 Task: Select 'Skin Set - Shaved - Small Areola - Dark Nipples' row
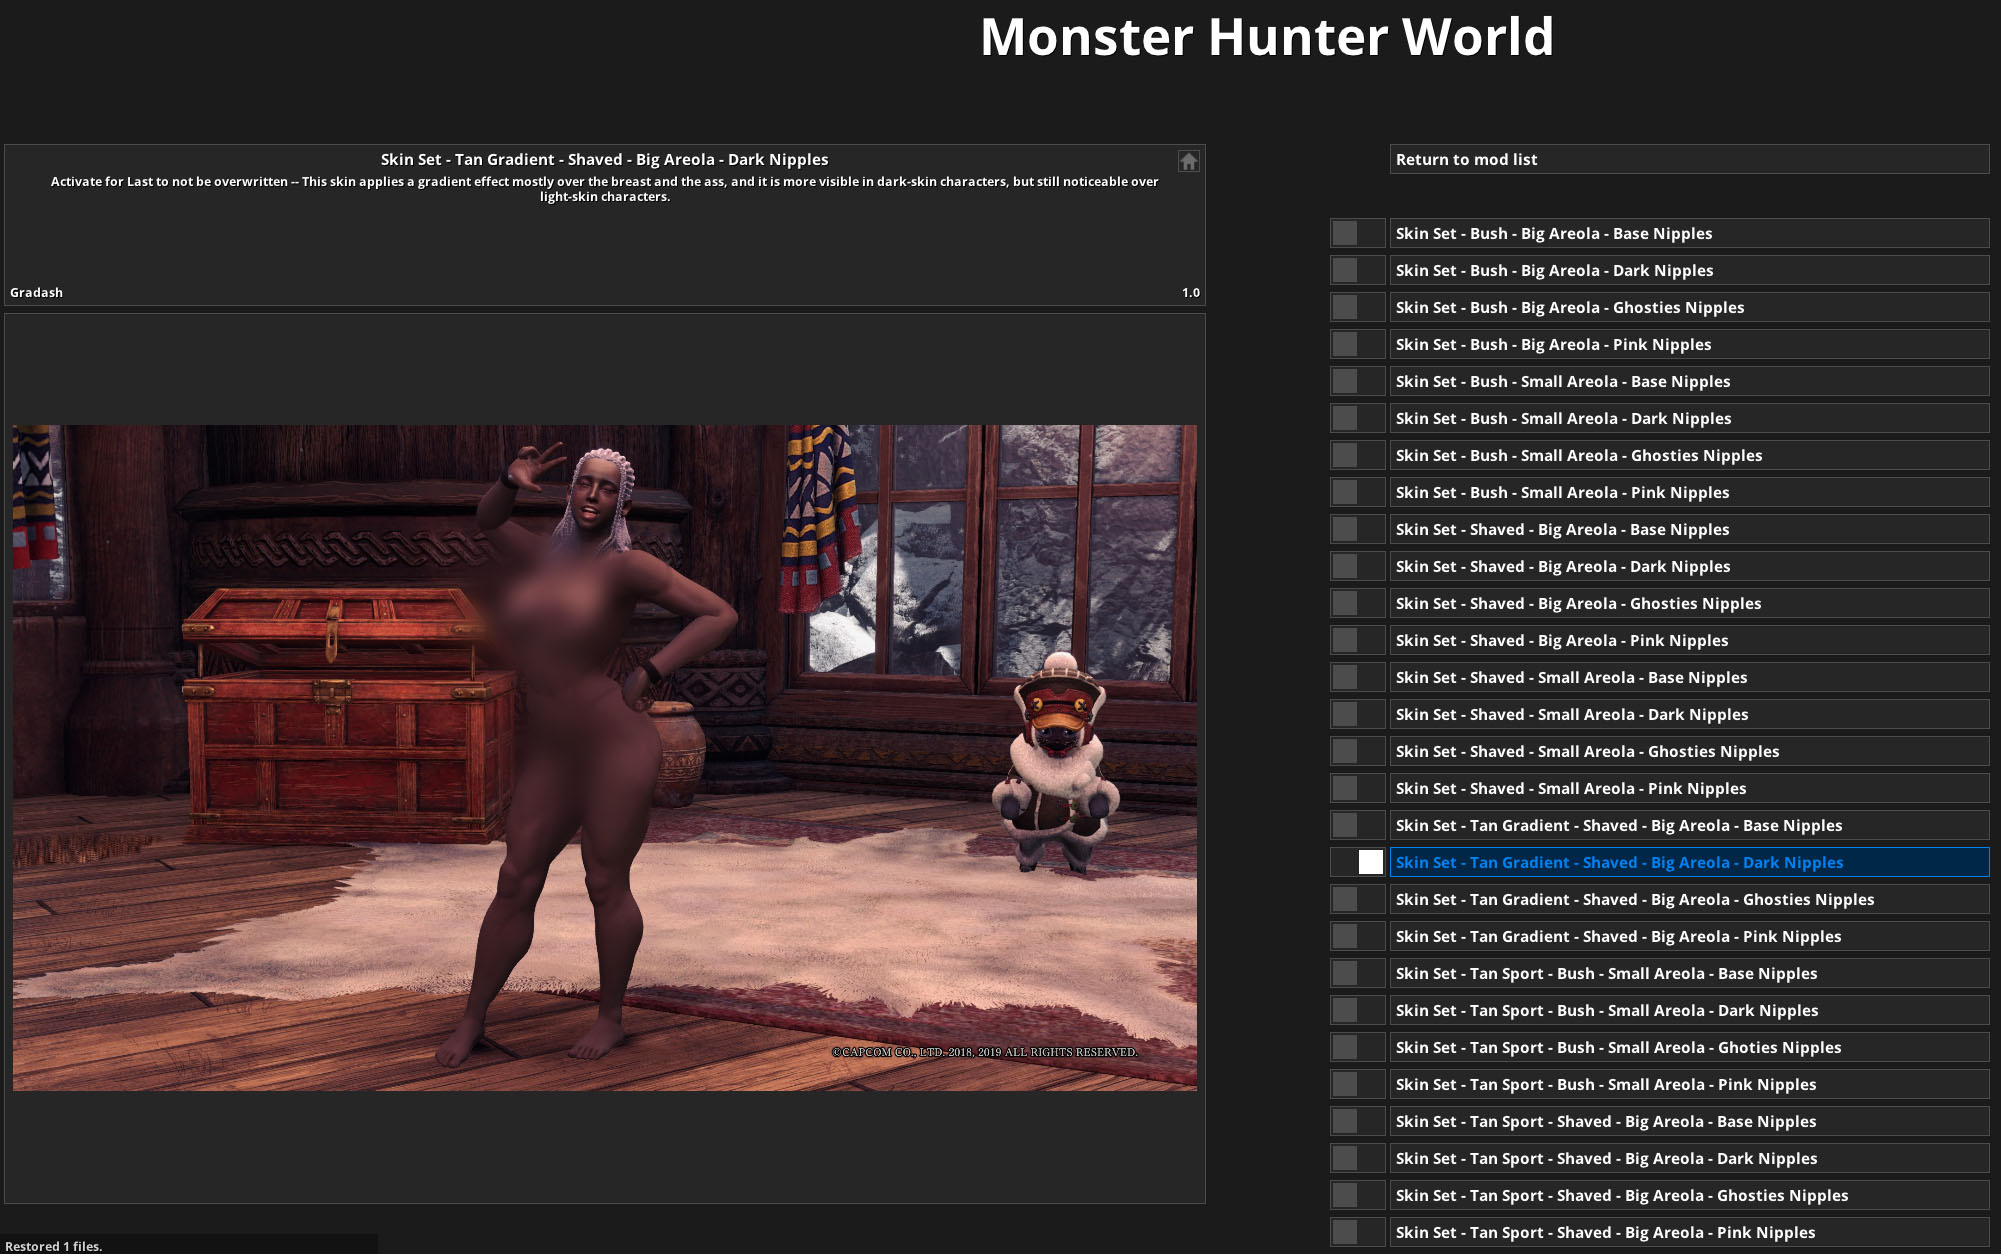1689,714
